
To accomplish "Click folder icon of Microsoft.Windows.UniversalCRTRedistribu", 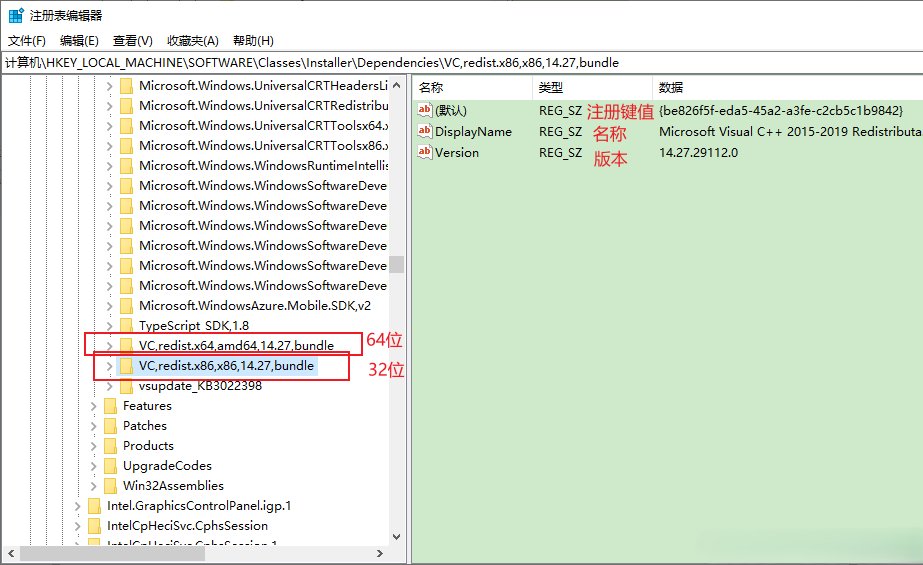I will 126,107.
